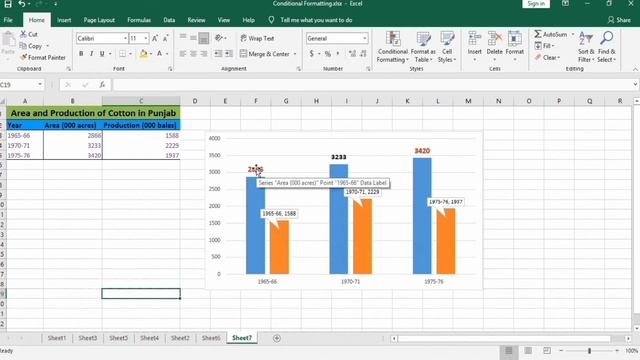Image resolution: width=640 pixels, height=360 pixels.
Task: Click Decrease Decimal icon
Action: (x=363, y=54)
